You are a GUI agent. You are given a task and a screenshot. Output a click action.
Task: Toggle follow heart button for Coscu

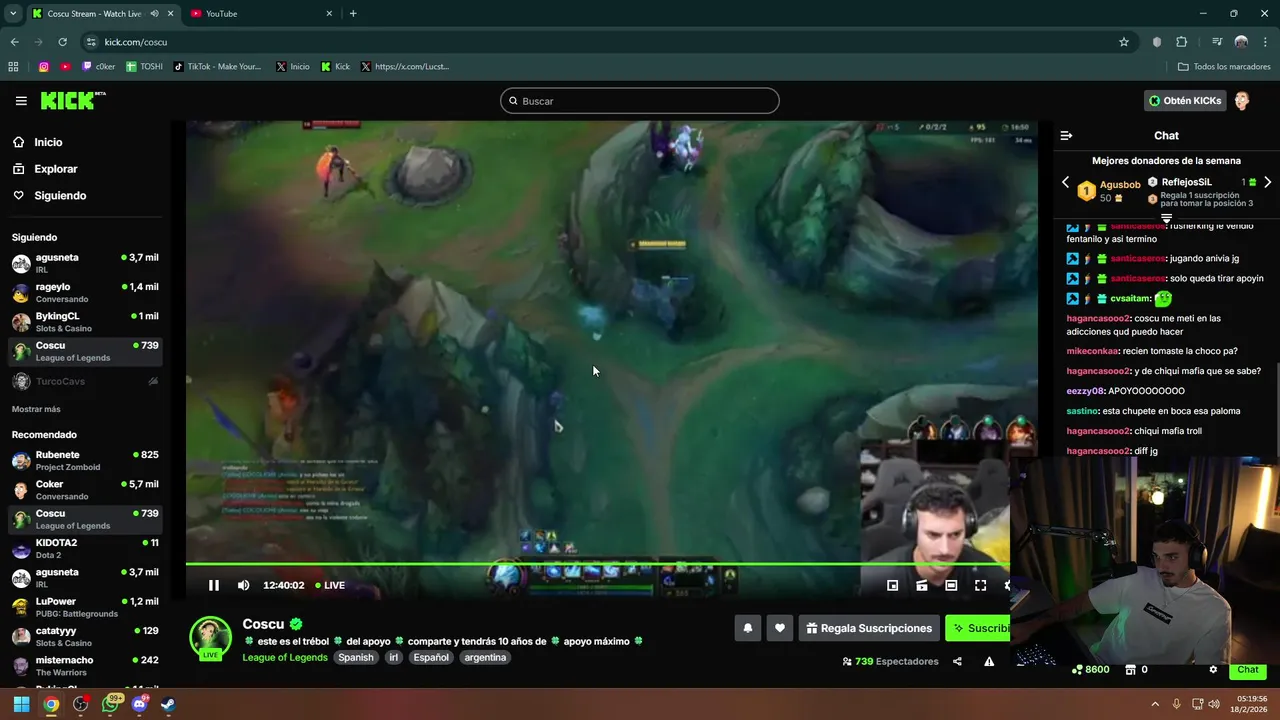(780, 628)
